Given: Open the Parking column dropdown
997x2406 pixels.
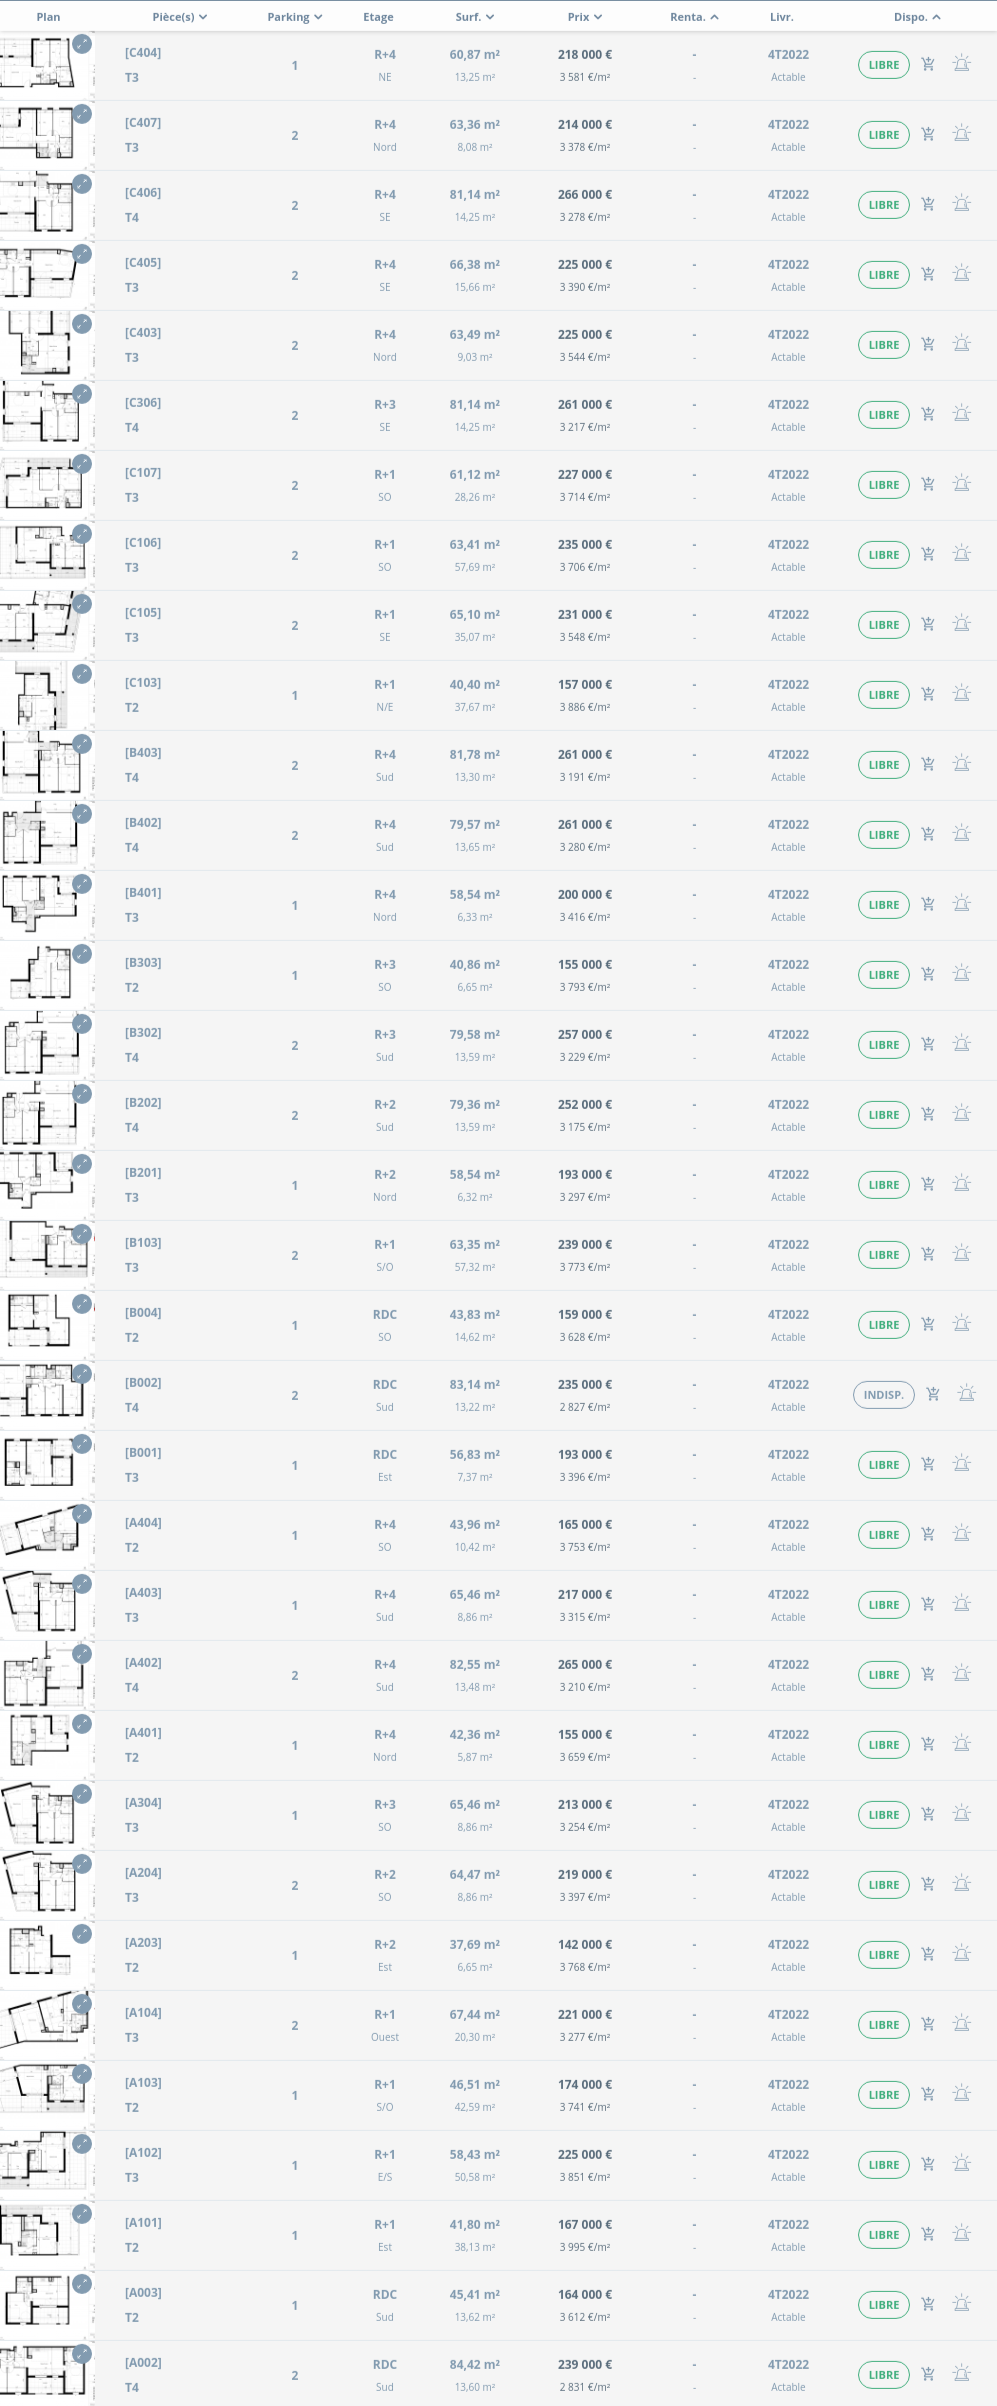Looking at the screenshot, I should point(294,17).
